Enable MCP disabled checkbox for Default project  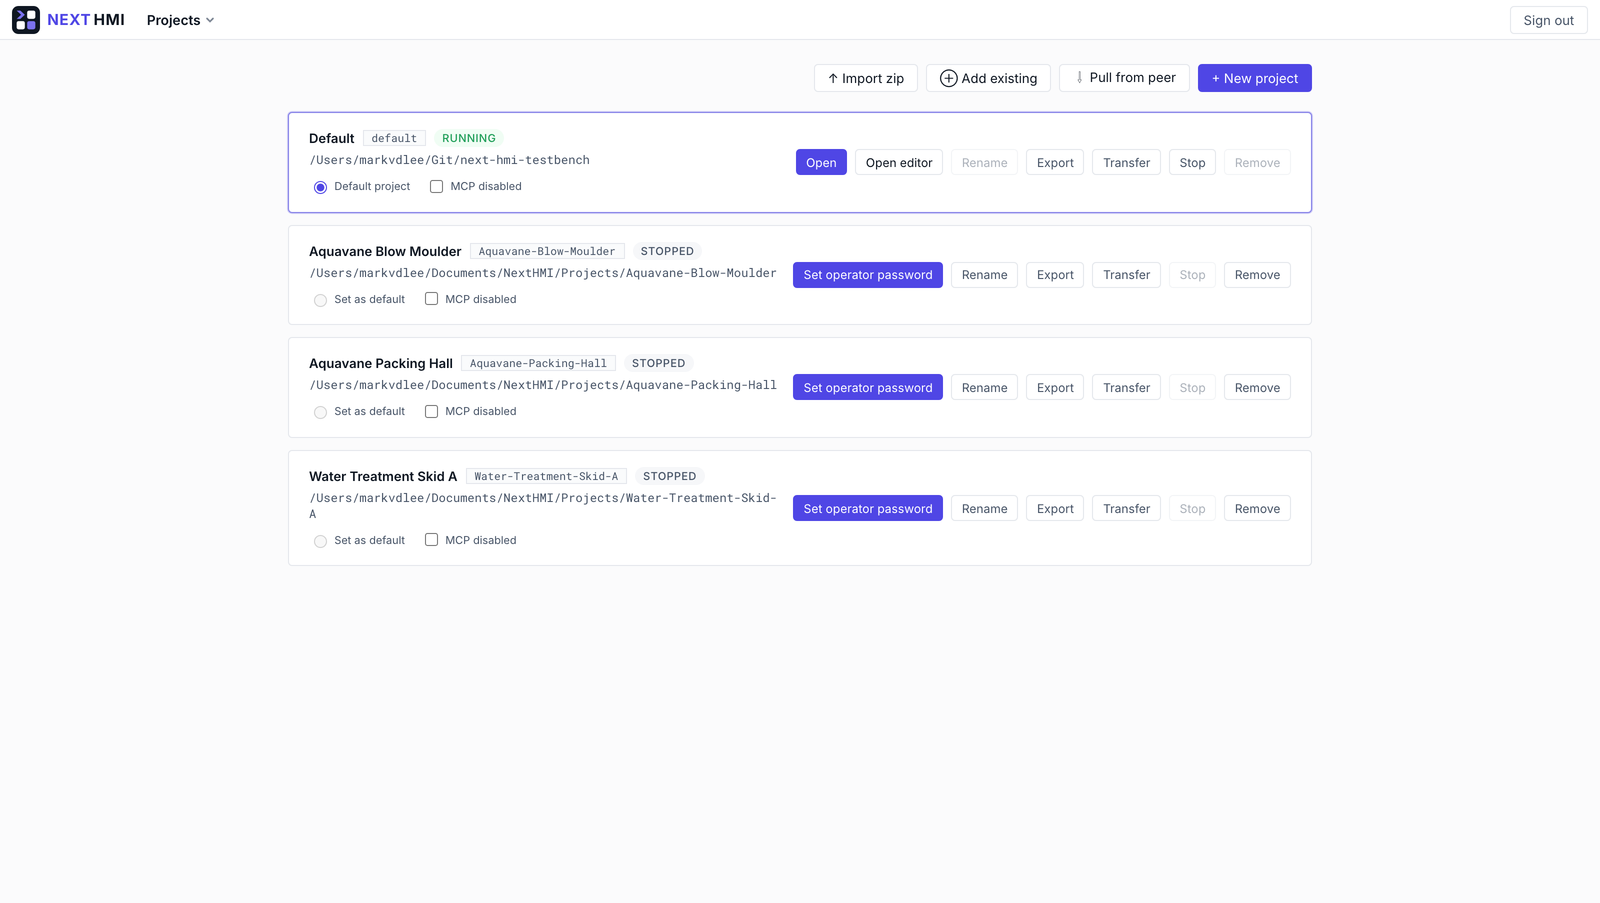[436, 186]
